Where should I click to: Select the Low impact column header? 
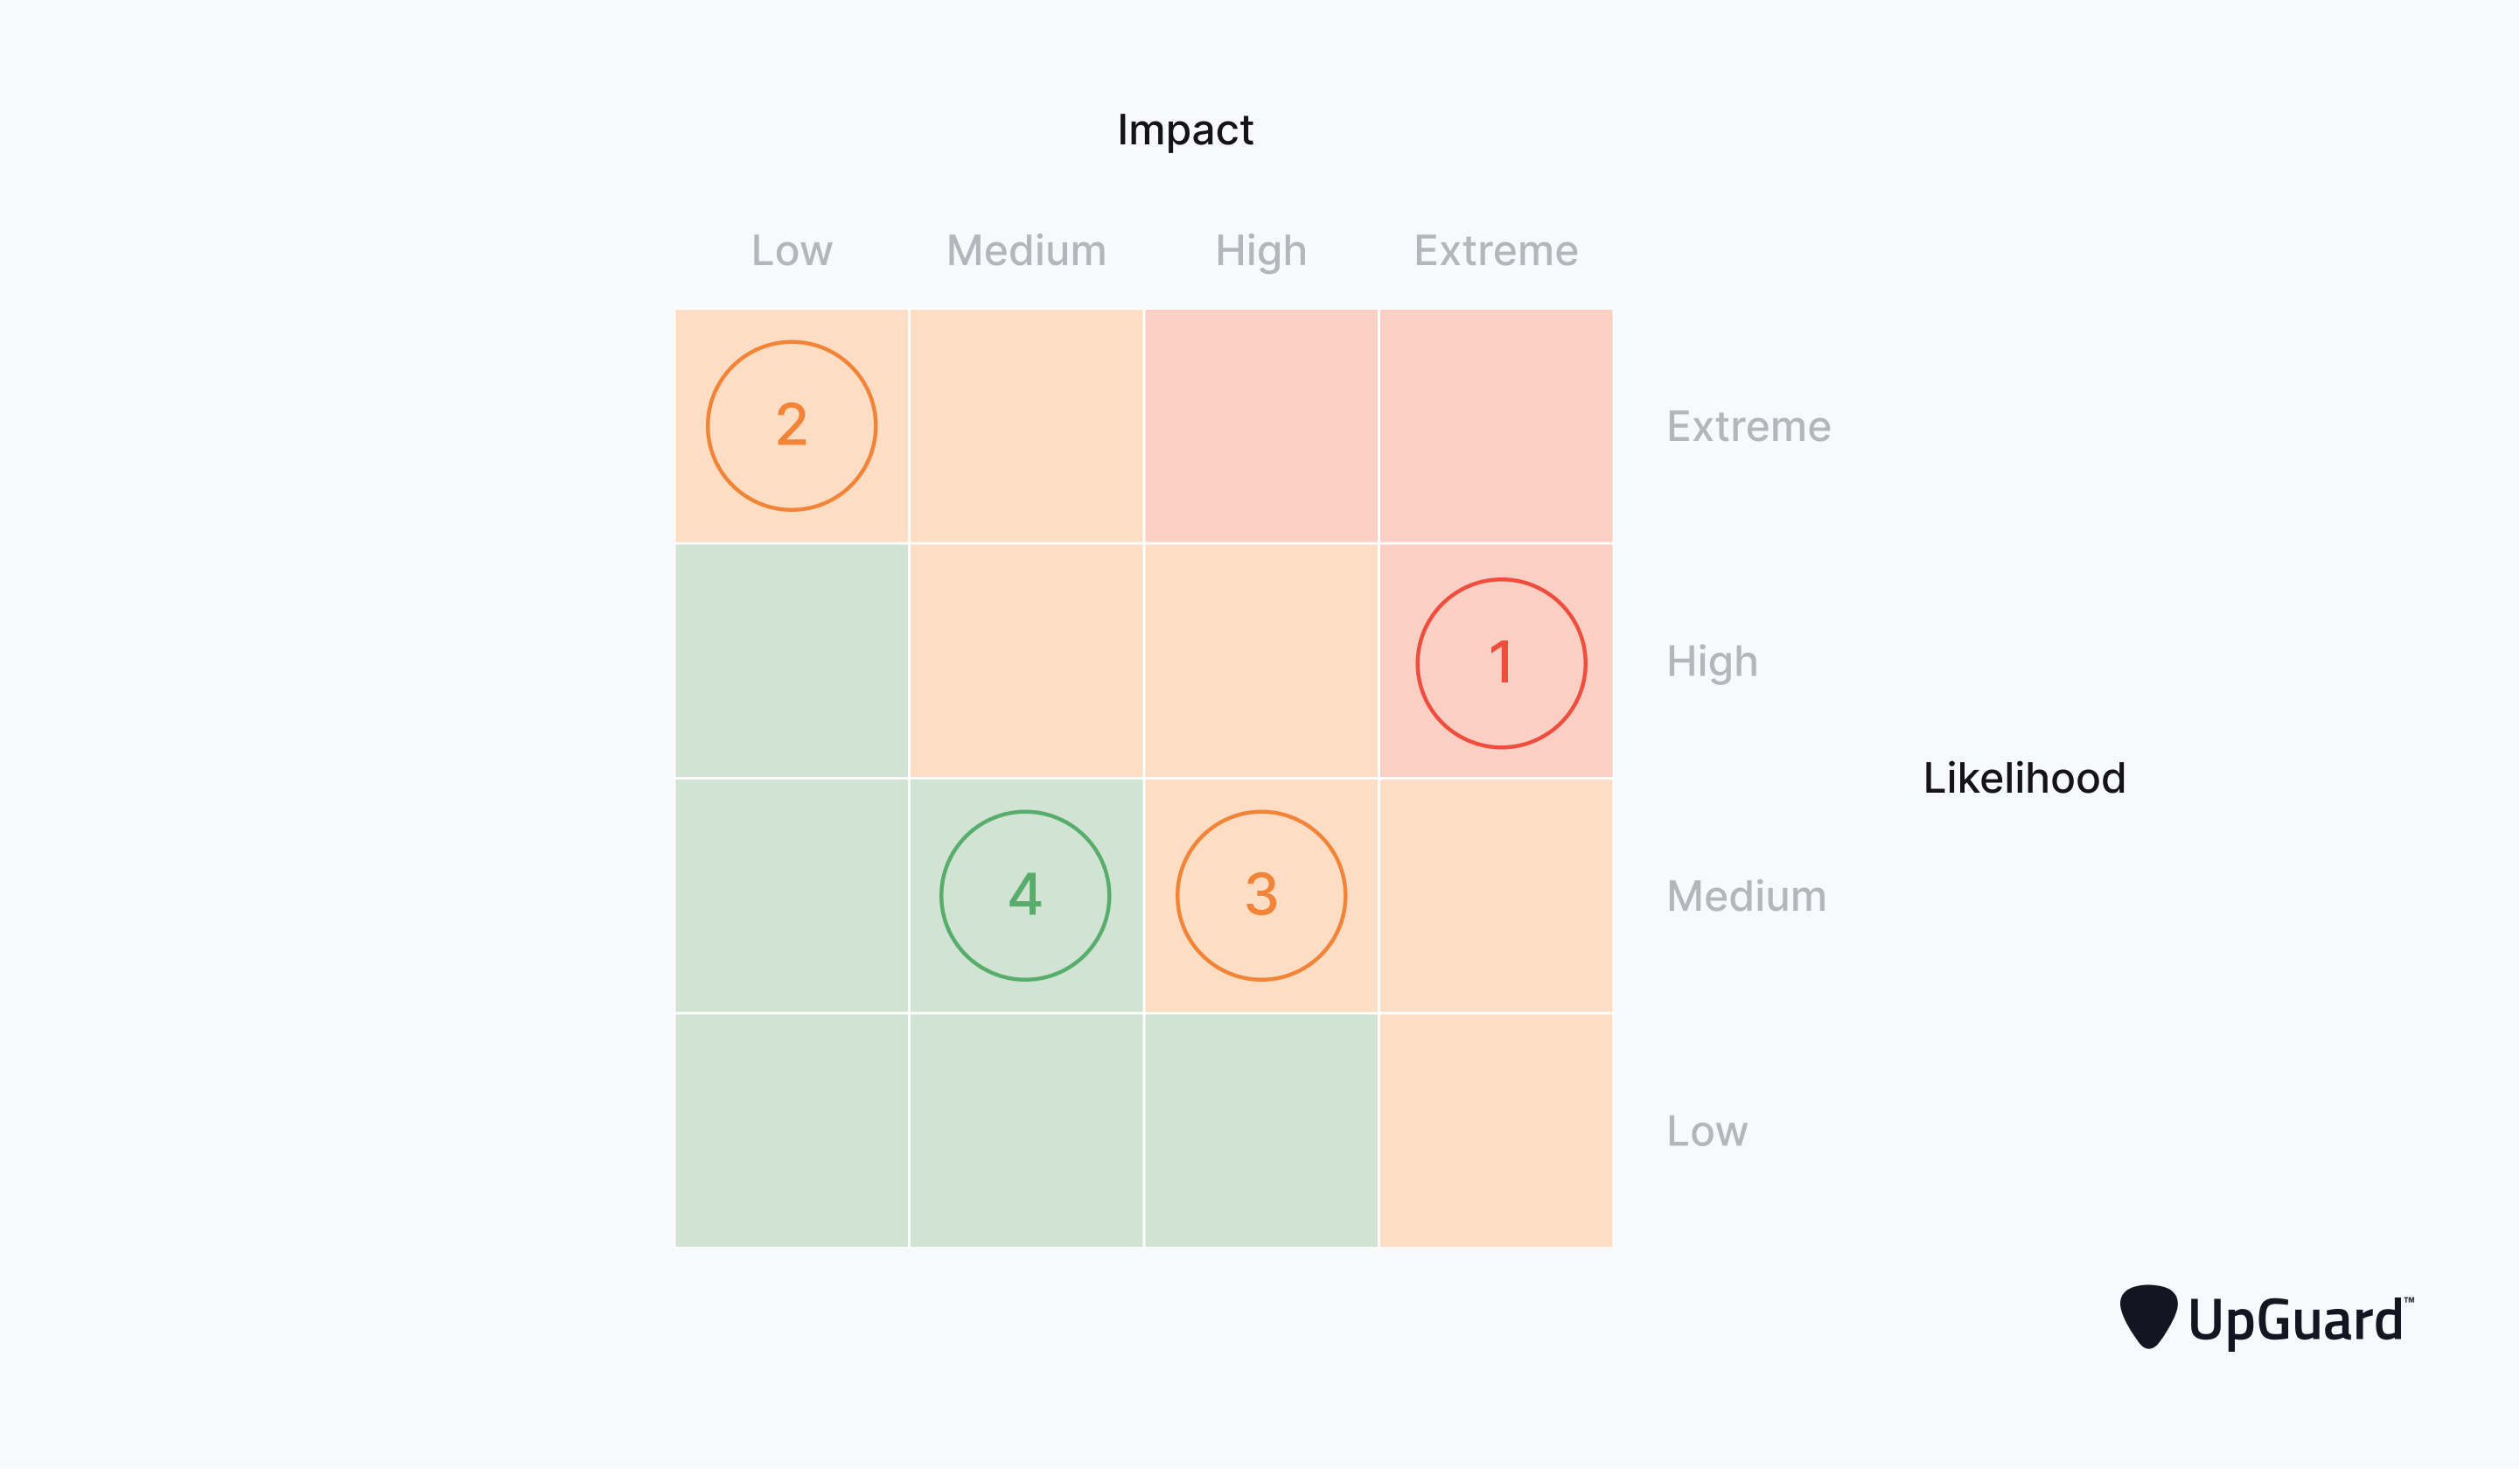point(791,250)
